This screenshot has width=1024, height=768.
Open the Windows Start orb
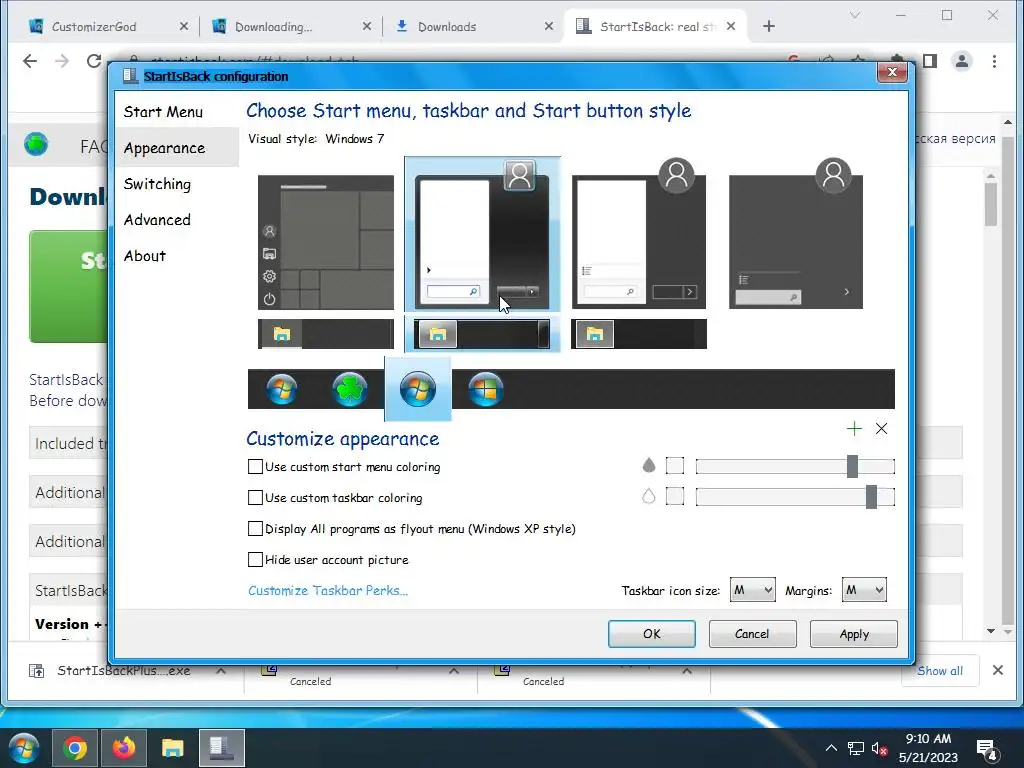coord(24,748)
